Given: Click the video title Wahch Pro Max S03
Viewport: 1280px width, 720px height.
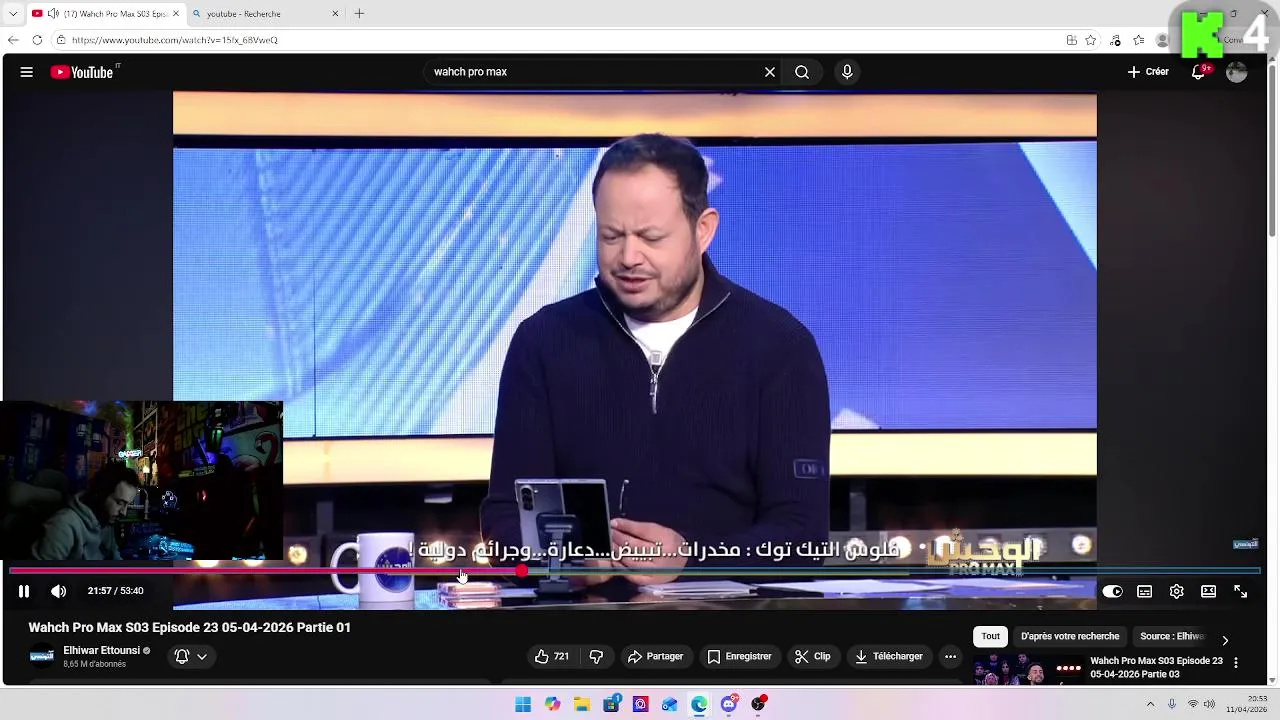Looking at the screenshot, I should 190,627.
